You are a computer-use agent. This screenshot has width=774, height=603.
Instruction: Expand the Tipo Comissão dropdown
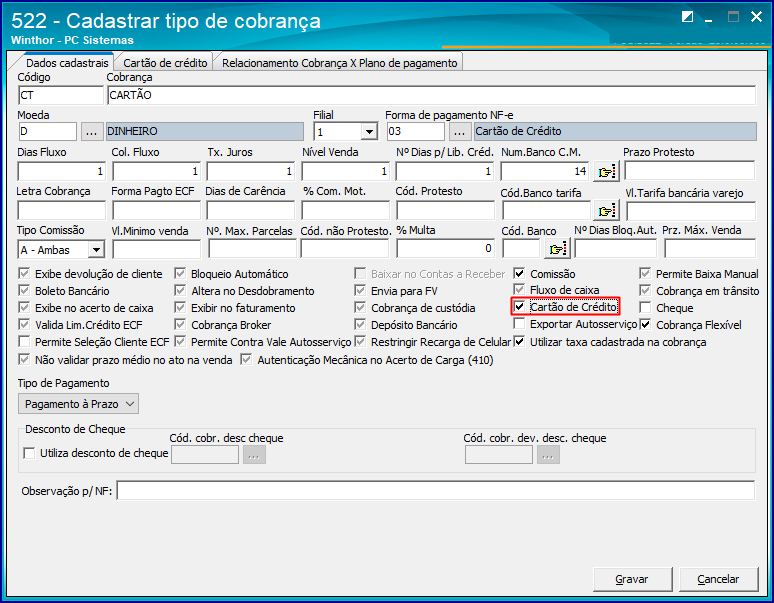pos(96,250)
